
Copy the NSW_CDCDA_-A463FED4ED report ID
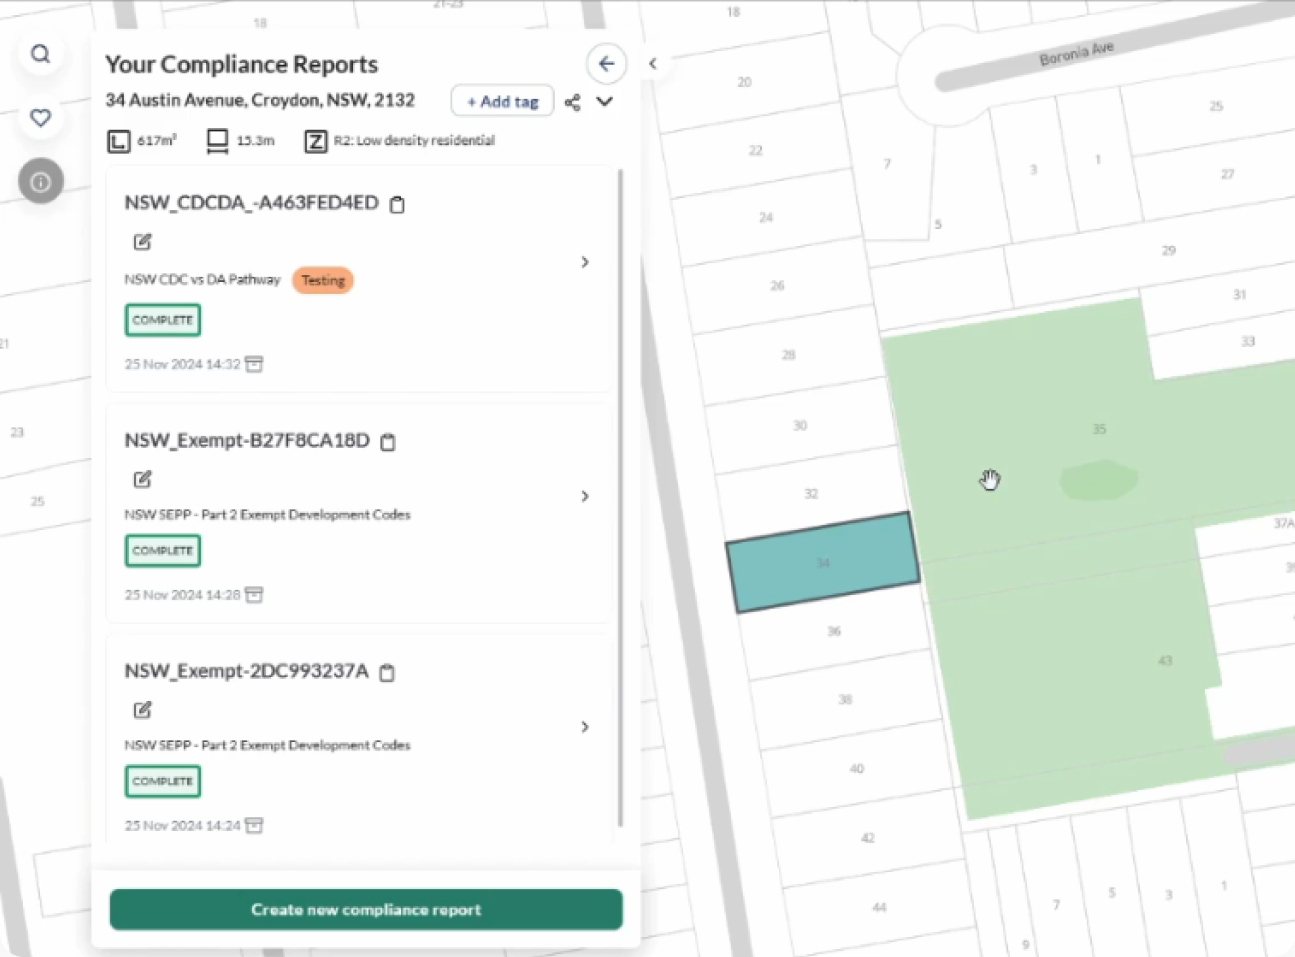point(397,204)
